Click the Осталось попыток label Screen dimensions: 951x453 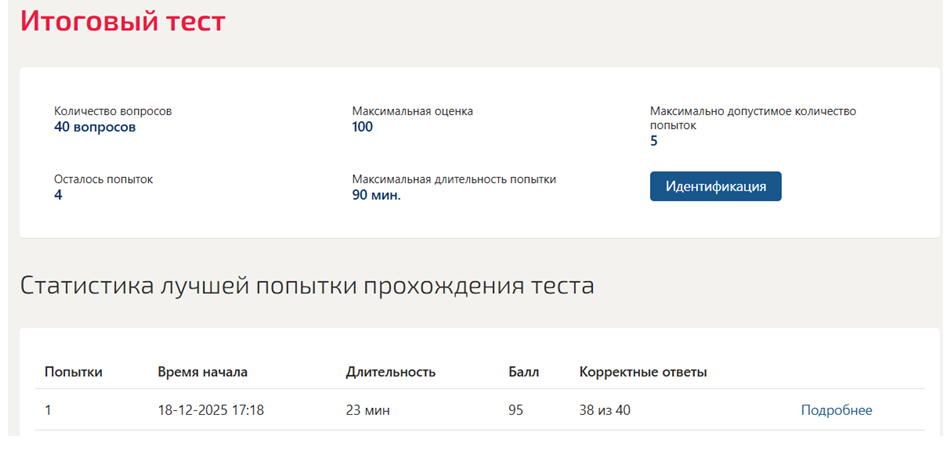[x=104, y=180]
